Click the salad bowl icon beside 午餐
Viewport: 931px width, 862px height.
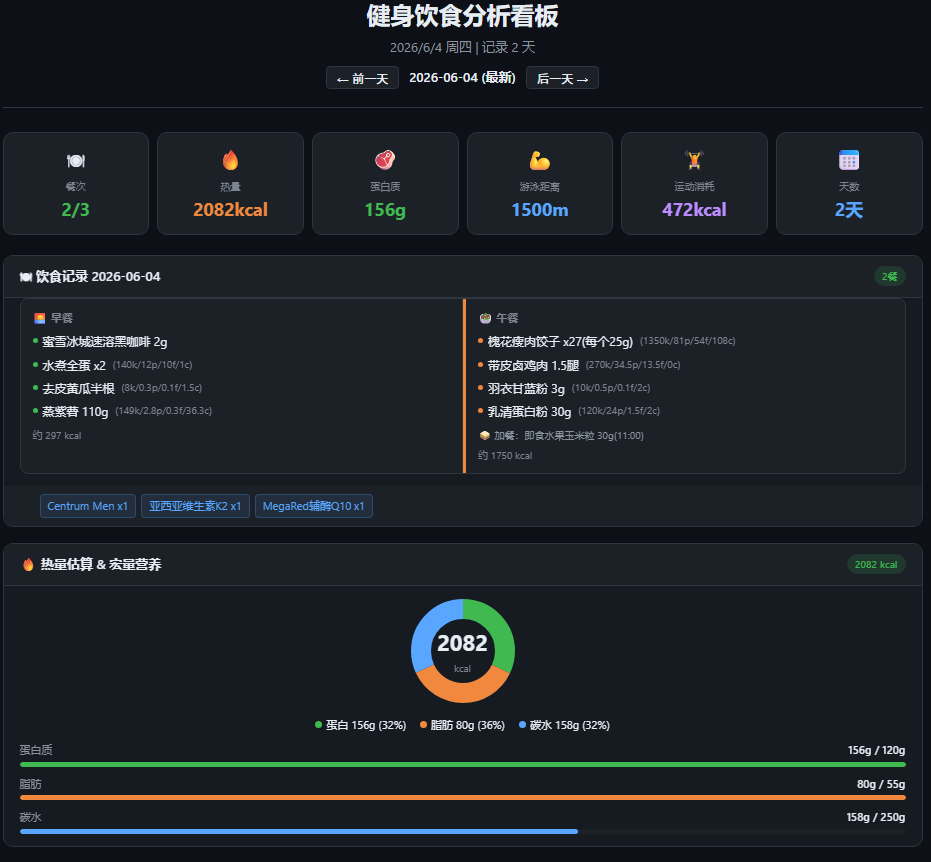tap(485, 318)
